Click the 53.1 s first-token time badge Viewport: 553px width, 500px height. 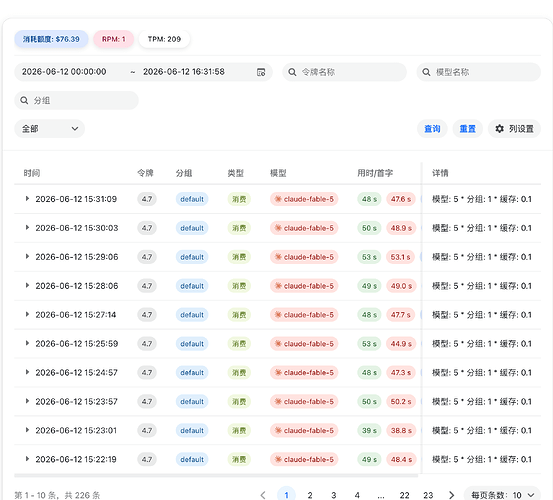point(401,257)
